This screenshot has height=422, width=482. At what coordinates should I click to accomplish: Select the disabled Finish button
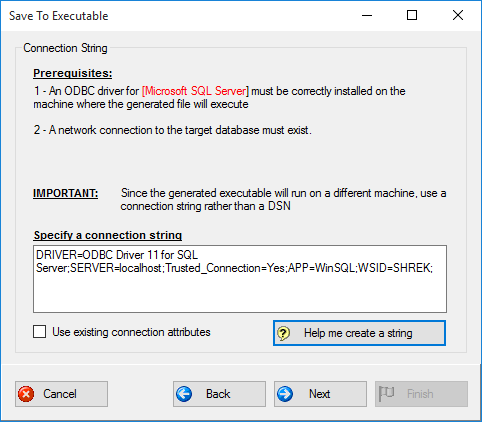coord(421,394)
